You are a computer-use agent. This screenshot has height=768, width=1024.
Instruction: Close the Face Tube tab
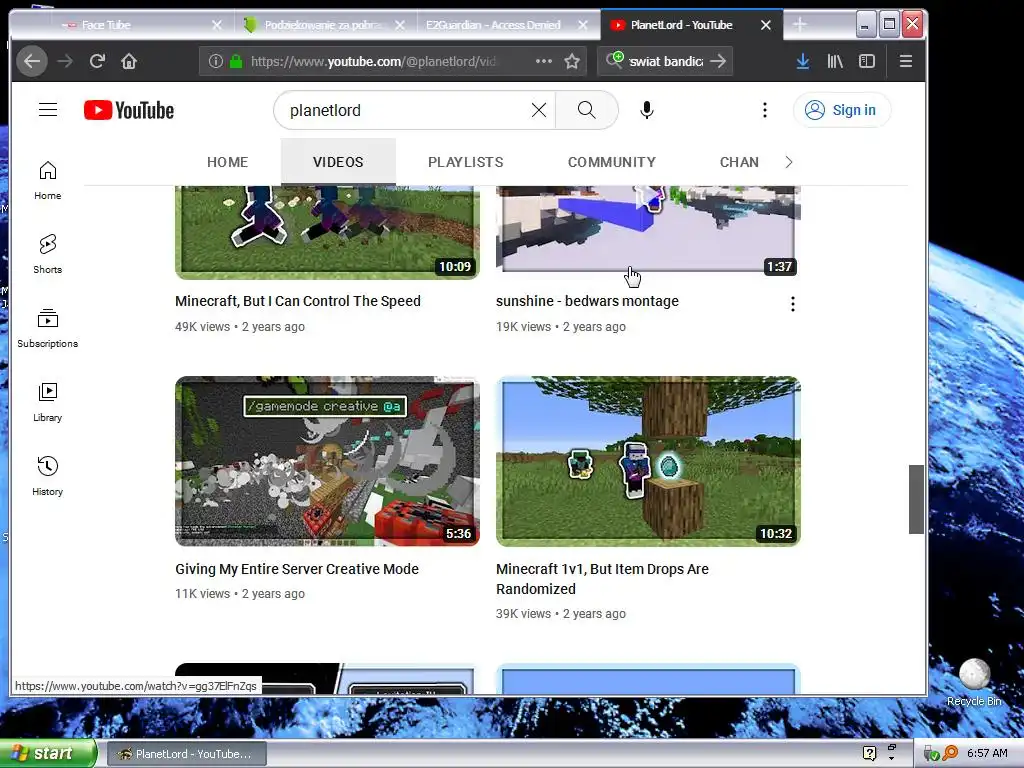pos(217,25)
